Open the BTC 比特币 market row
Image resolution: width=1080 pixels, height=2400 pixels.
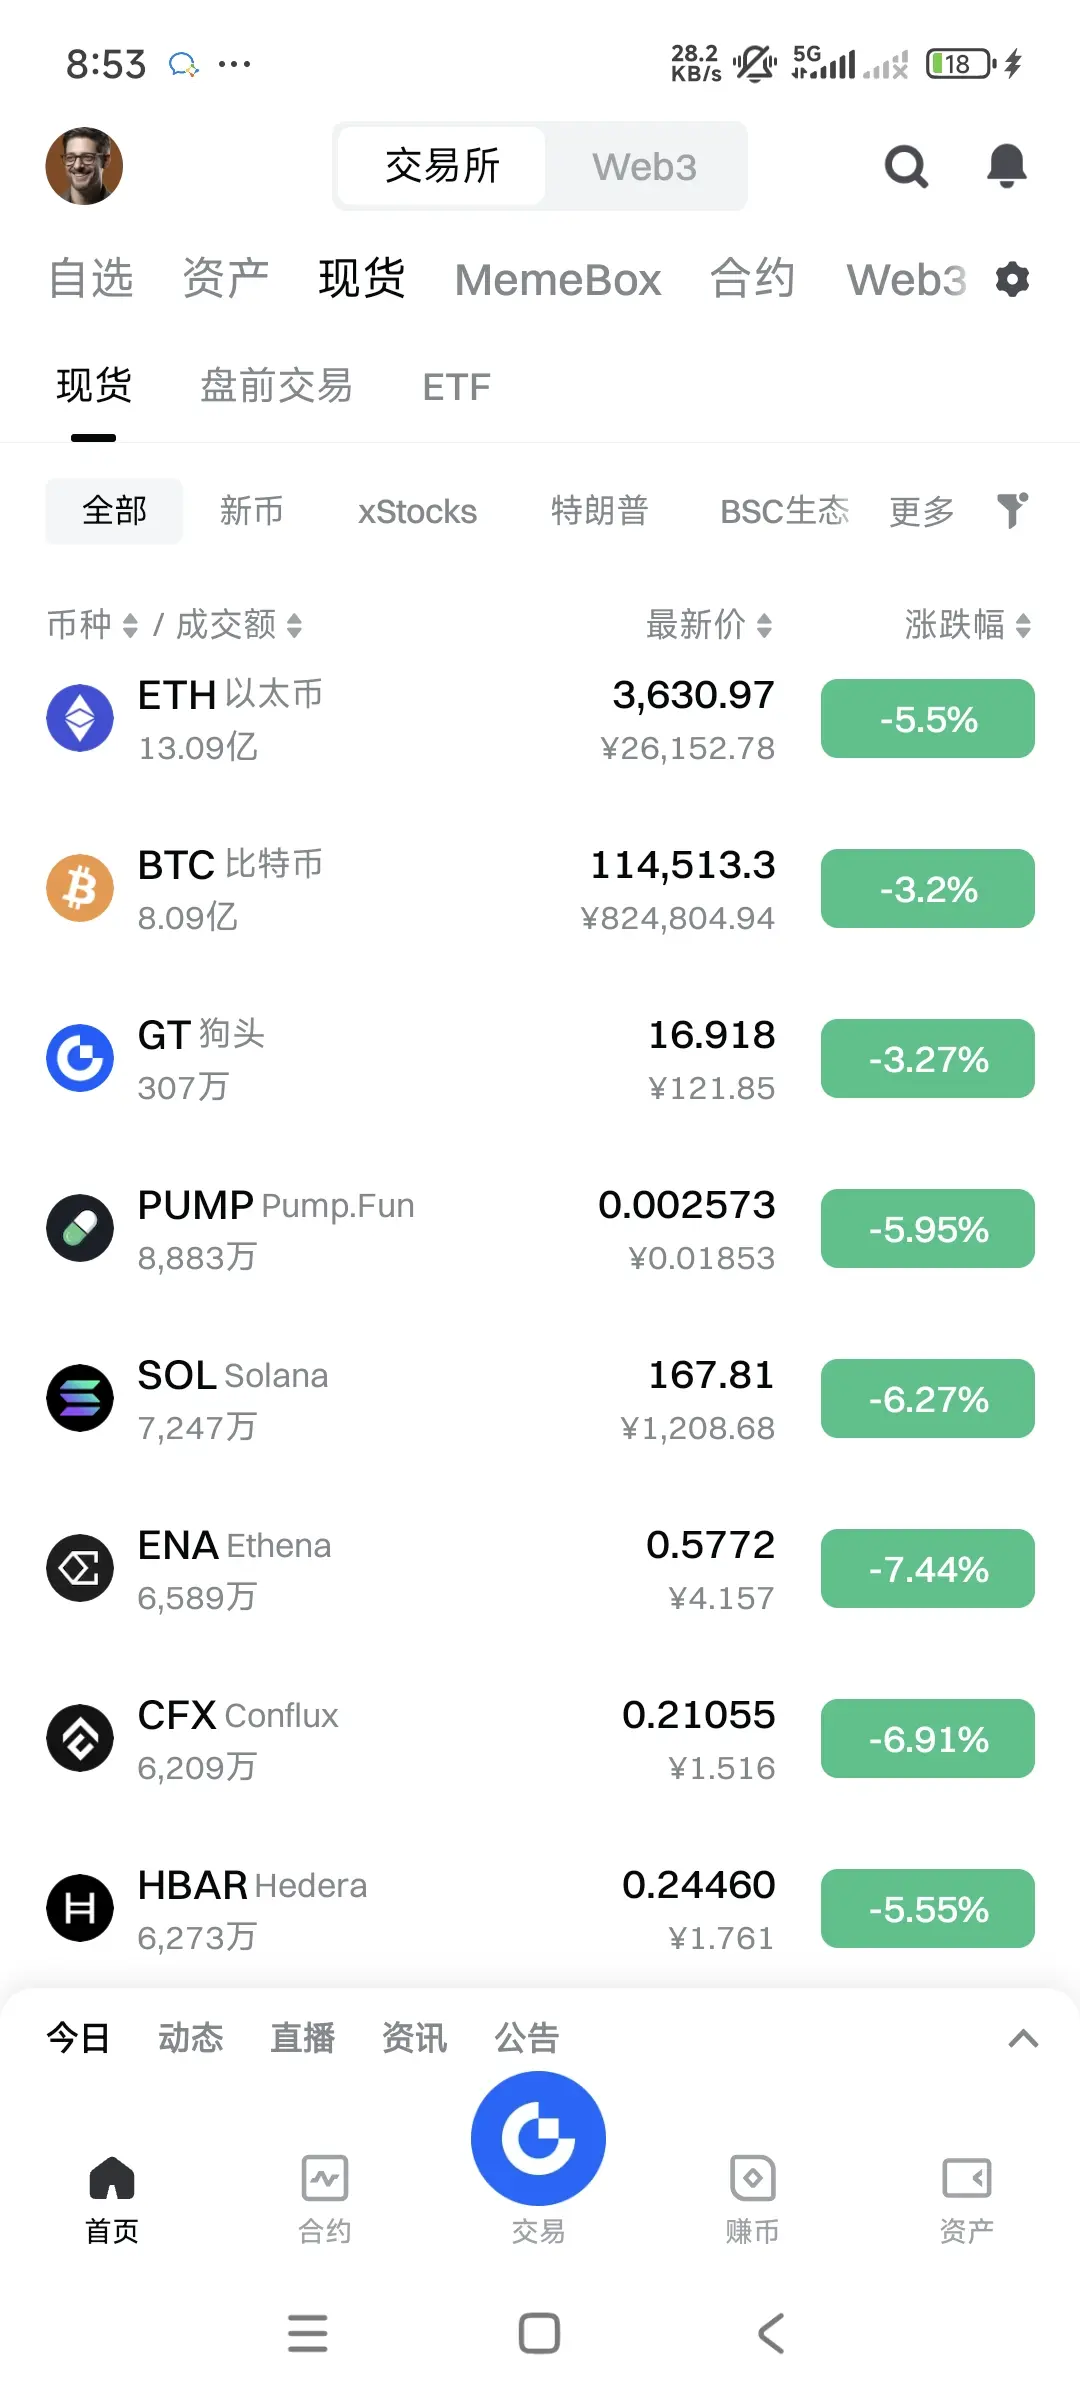(x=540, y=890)
